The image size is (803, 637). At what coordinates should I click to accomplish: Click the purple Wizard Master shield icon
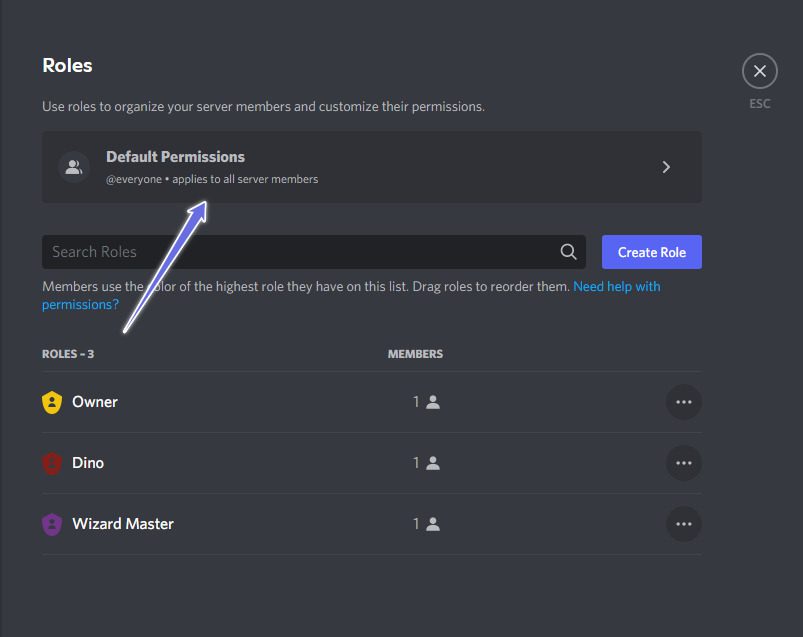[x=52, y=524]
